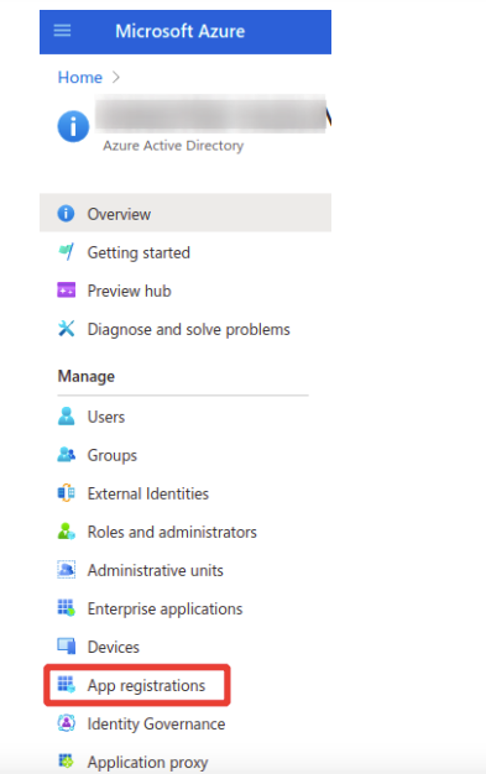Screen dimensions: 487x775
Task: Click the Administrative units icon
Action: [x=66, y=570]
